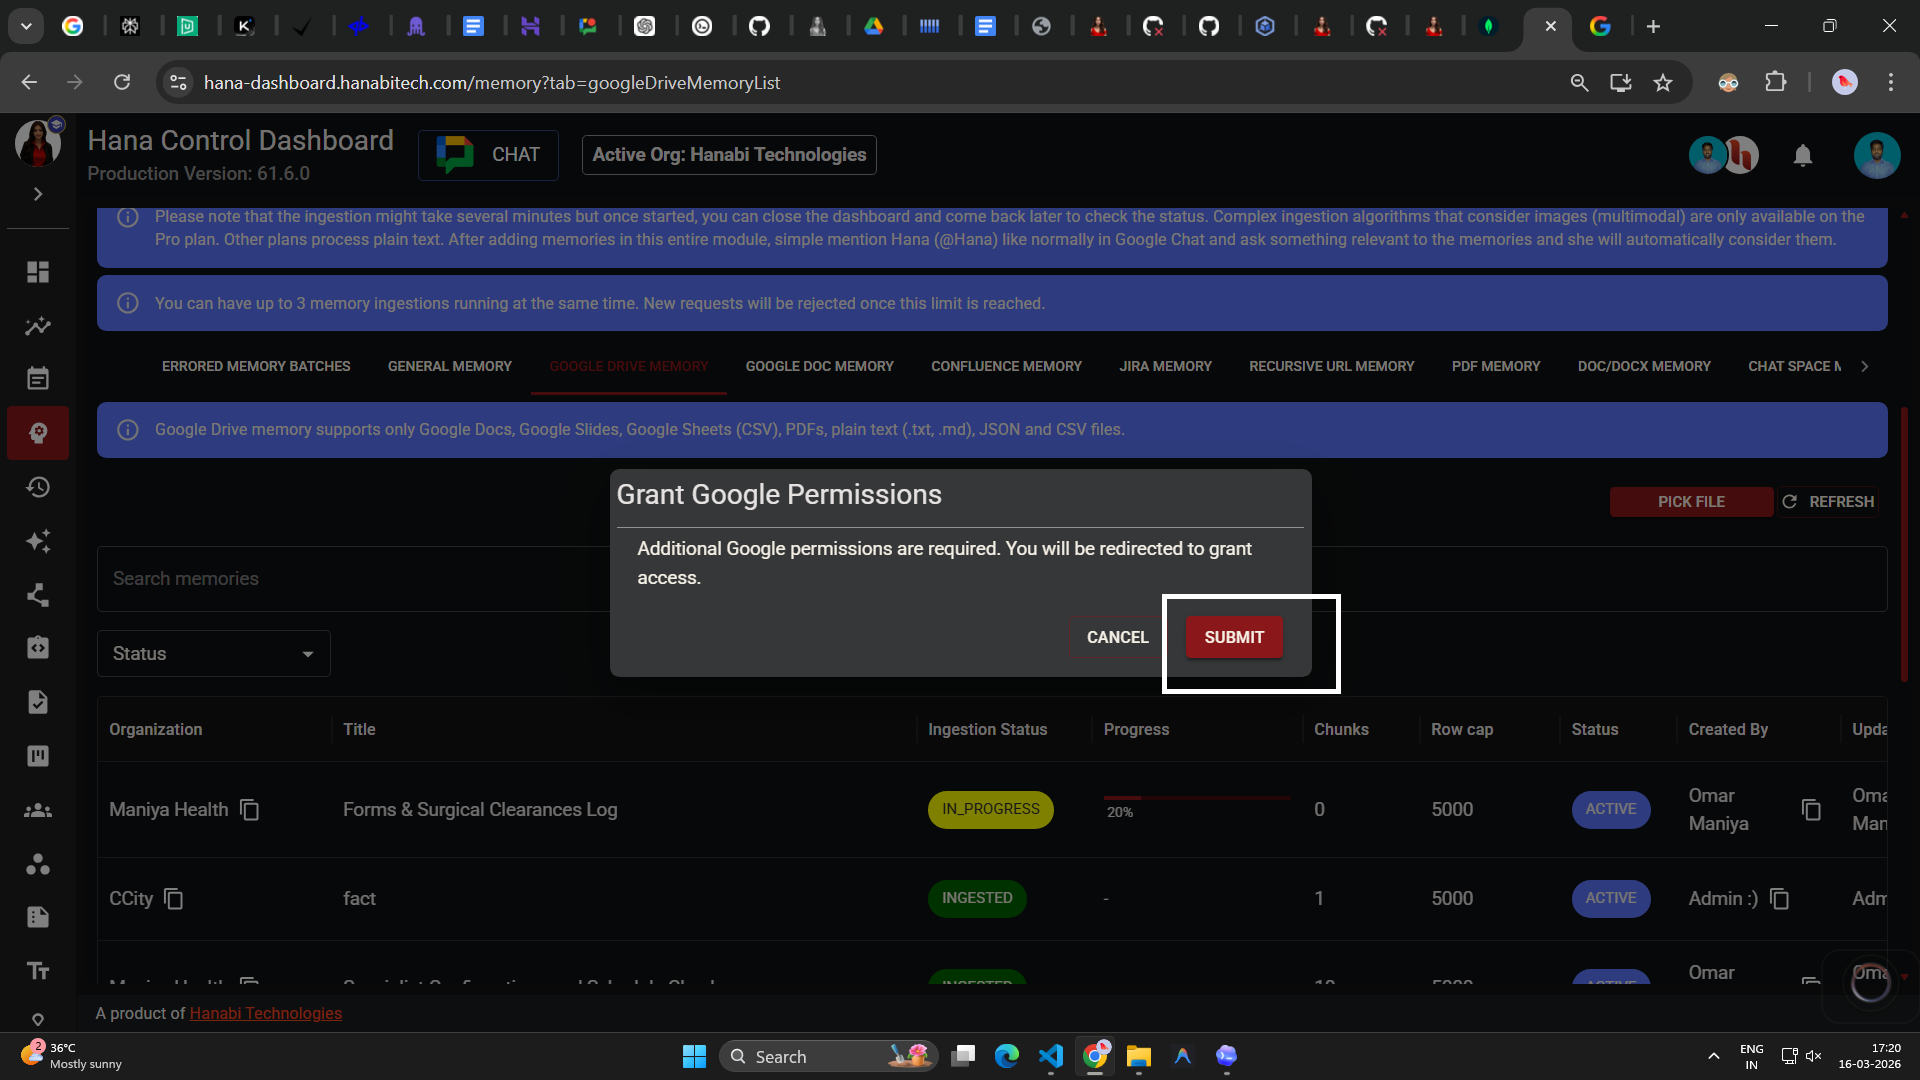
Task: Select the analytics trends icon in sidebar
Action: point(38,327)
